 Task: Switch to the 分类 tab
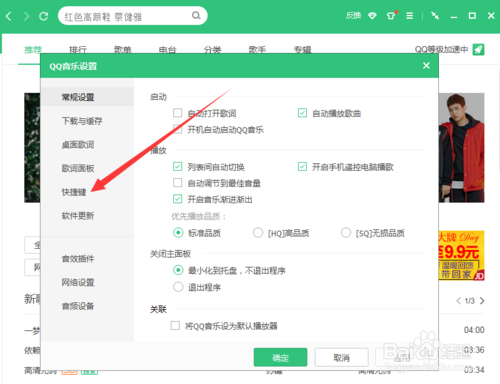pyautogui.click(x=212, y=50)
